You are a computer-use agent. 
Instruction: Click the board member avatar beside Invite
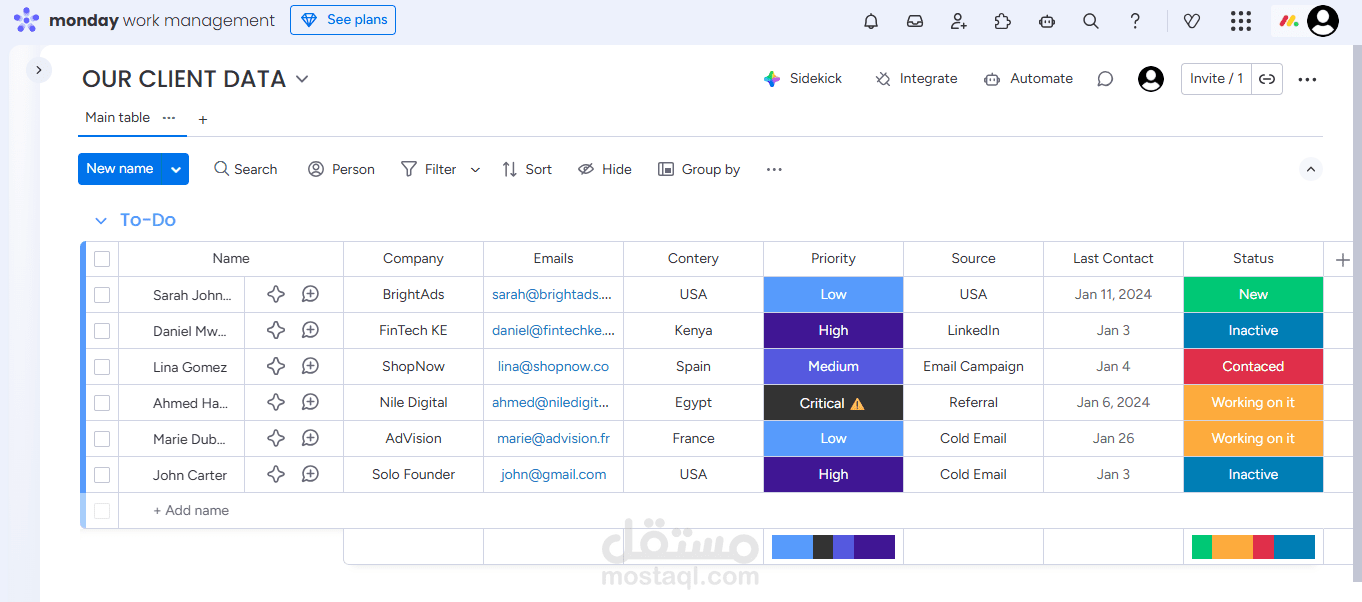pos(1151,79)
